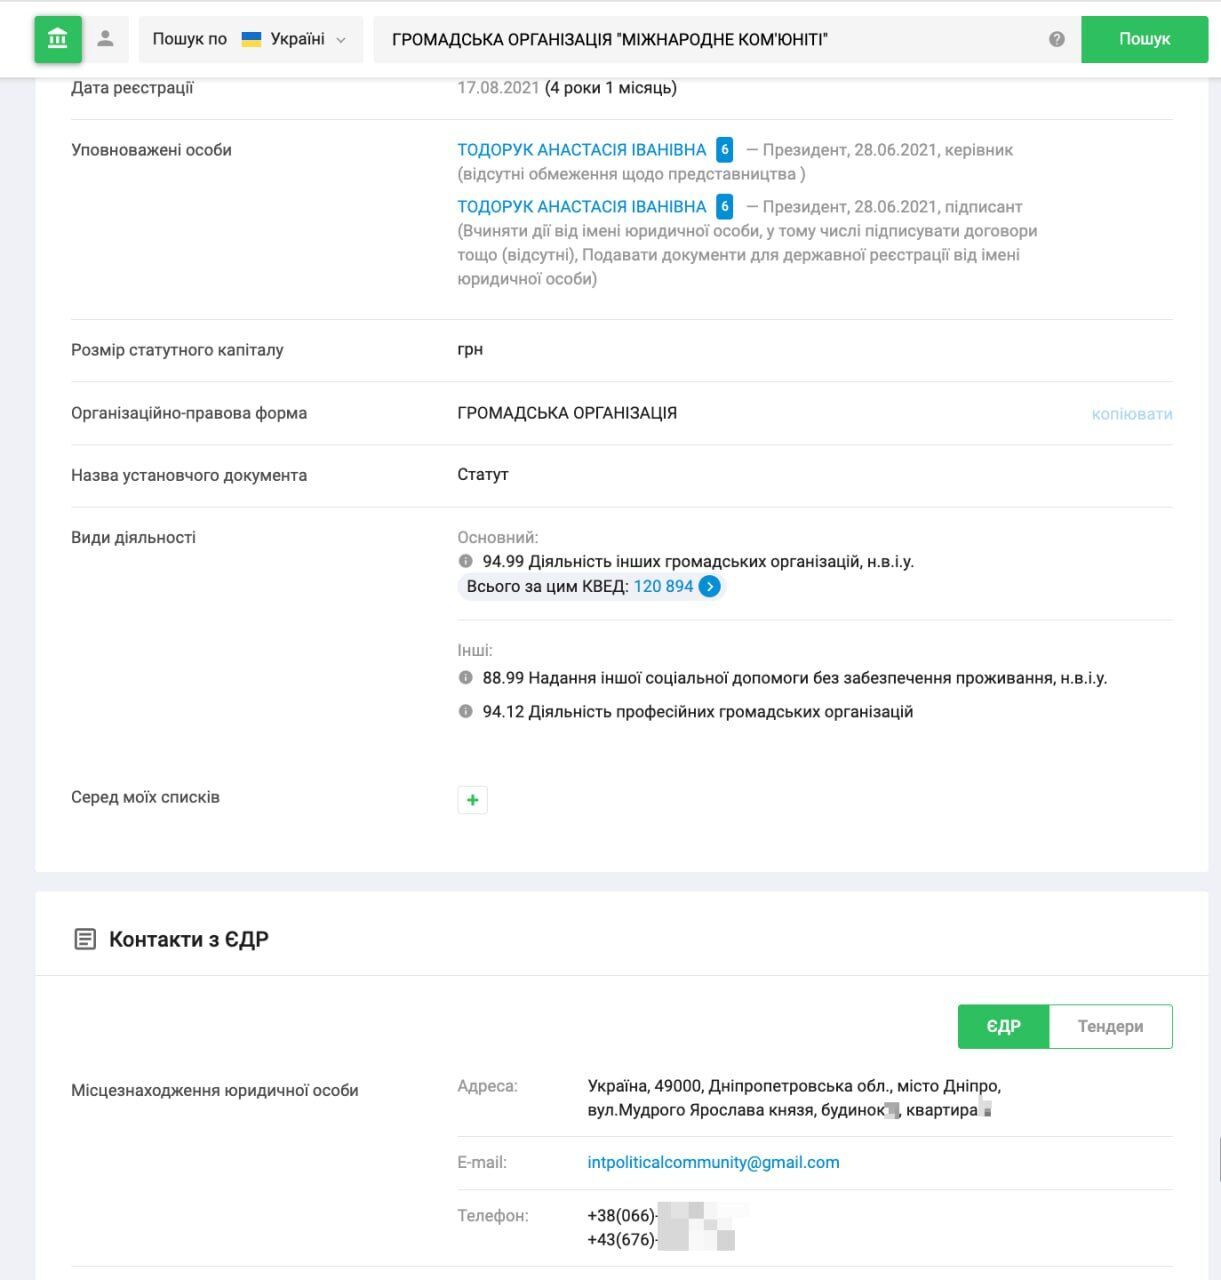This screenshot has width=1221, height=1280.
Task: Click into the company name search field
Action: 700,39
